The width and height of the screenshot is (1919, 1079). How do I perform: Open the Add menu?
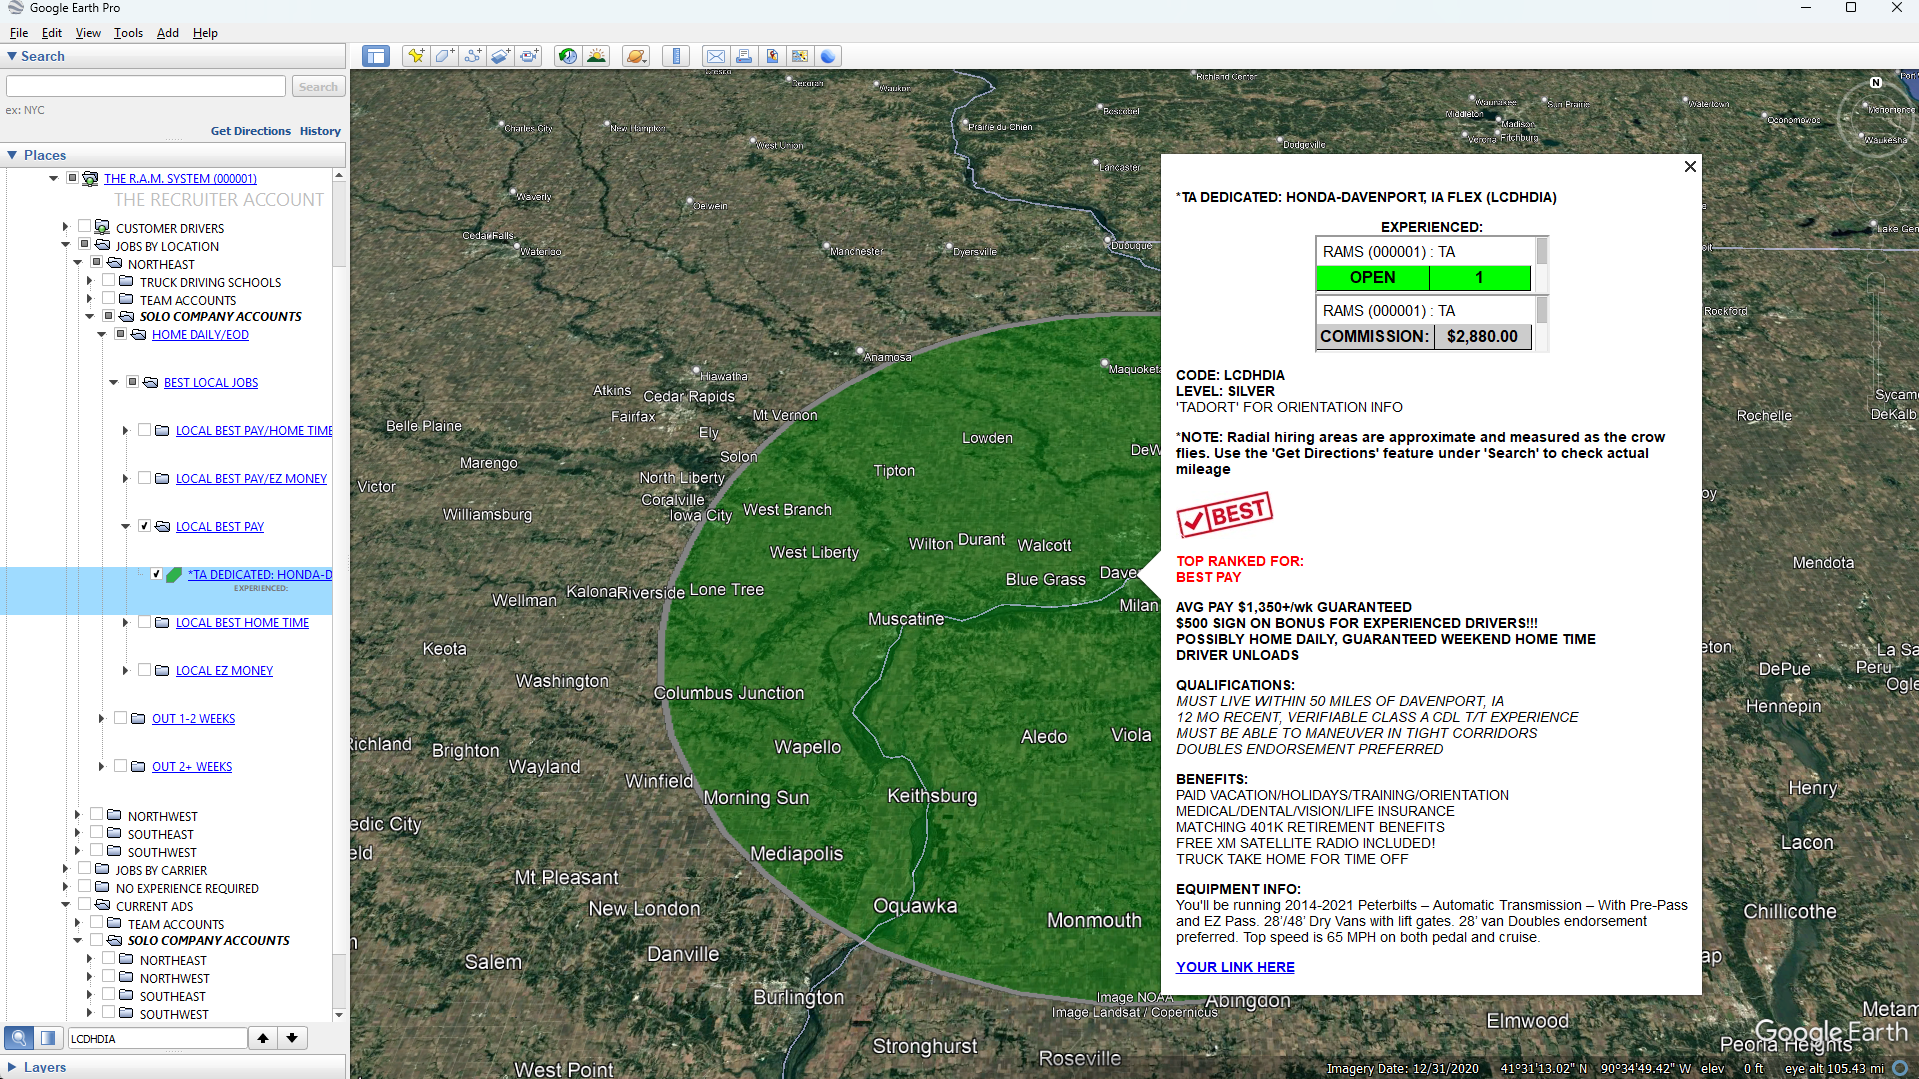pos(167,33)
